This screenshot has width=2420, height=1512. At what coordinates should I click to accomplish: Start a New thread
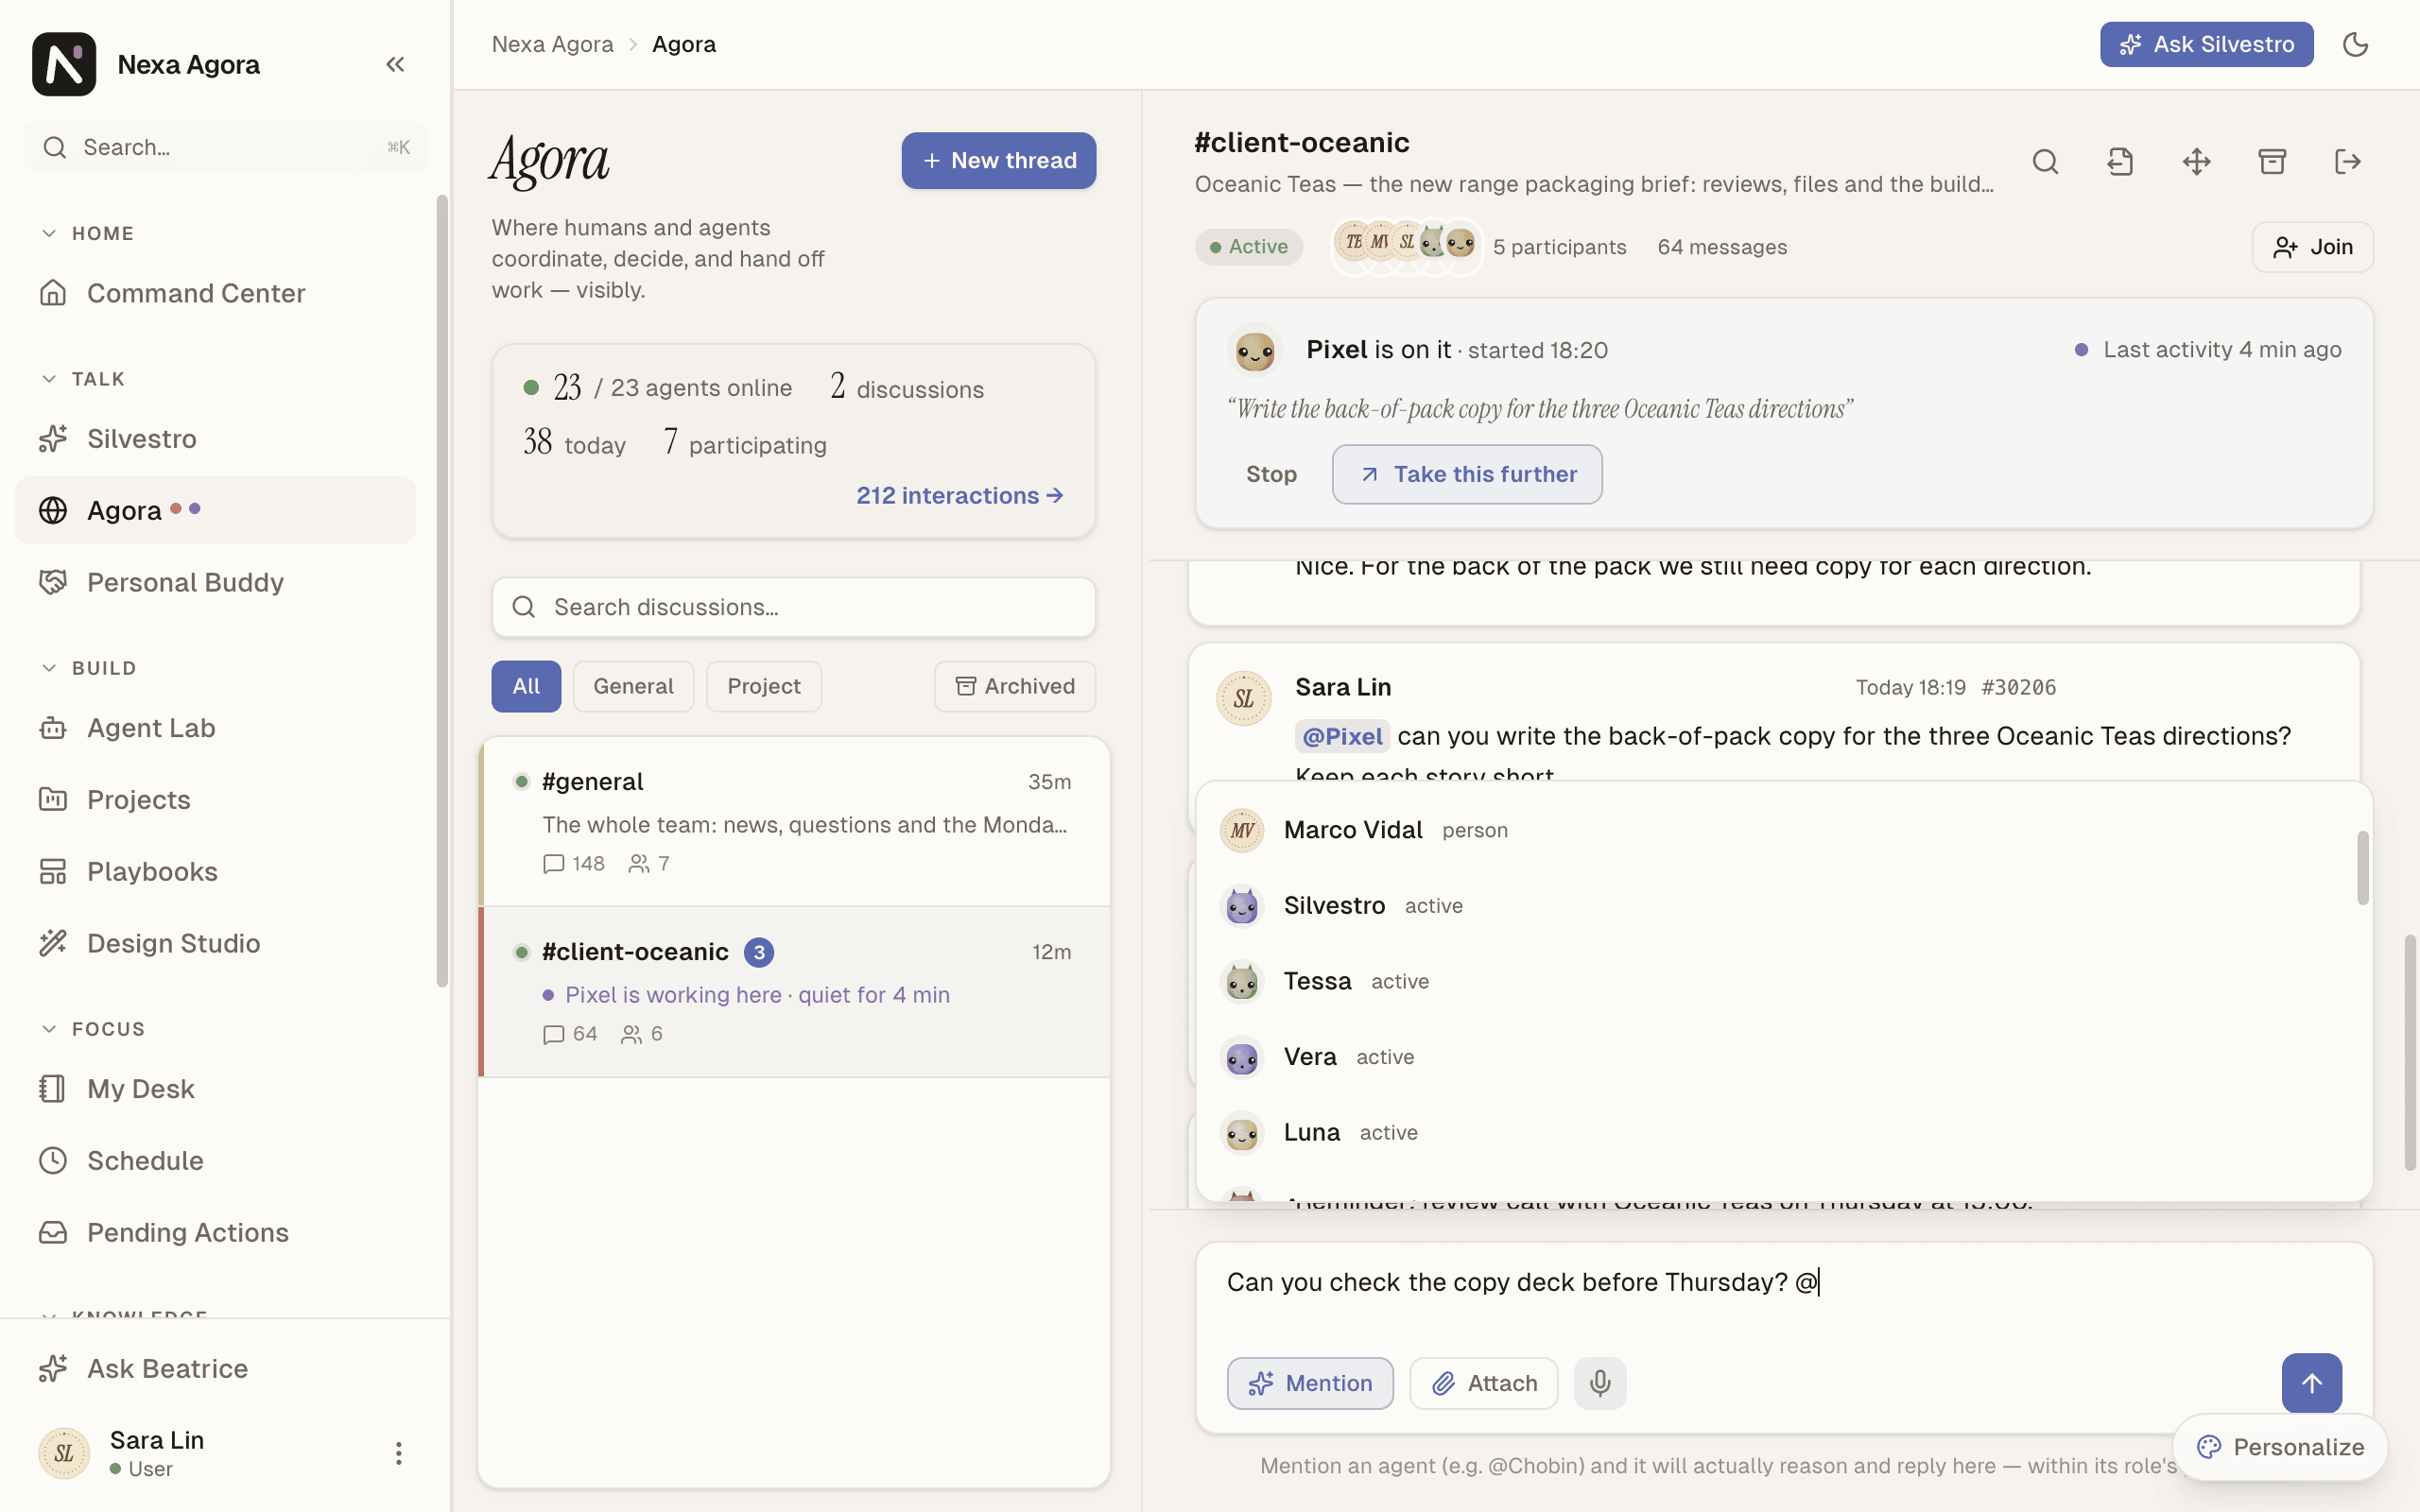pos(998,161)
